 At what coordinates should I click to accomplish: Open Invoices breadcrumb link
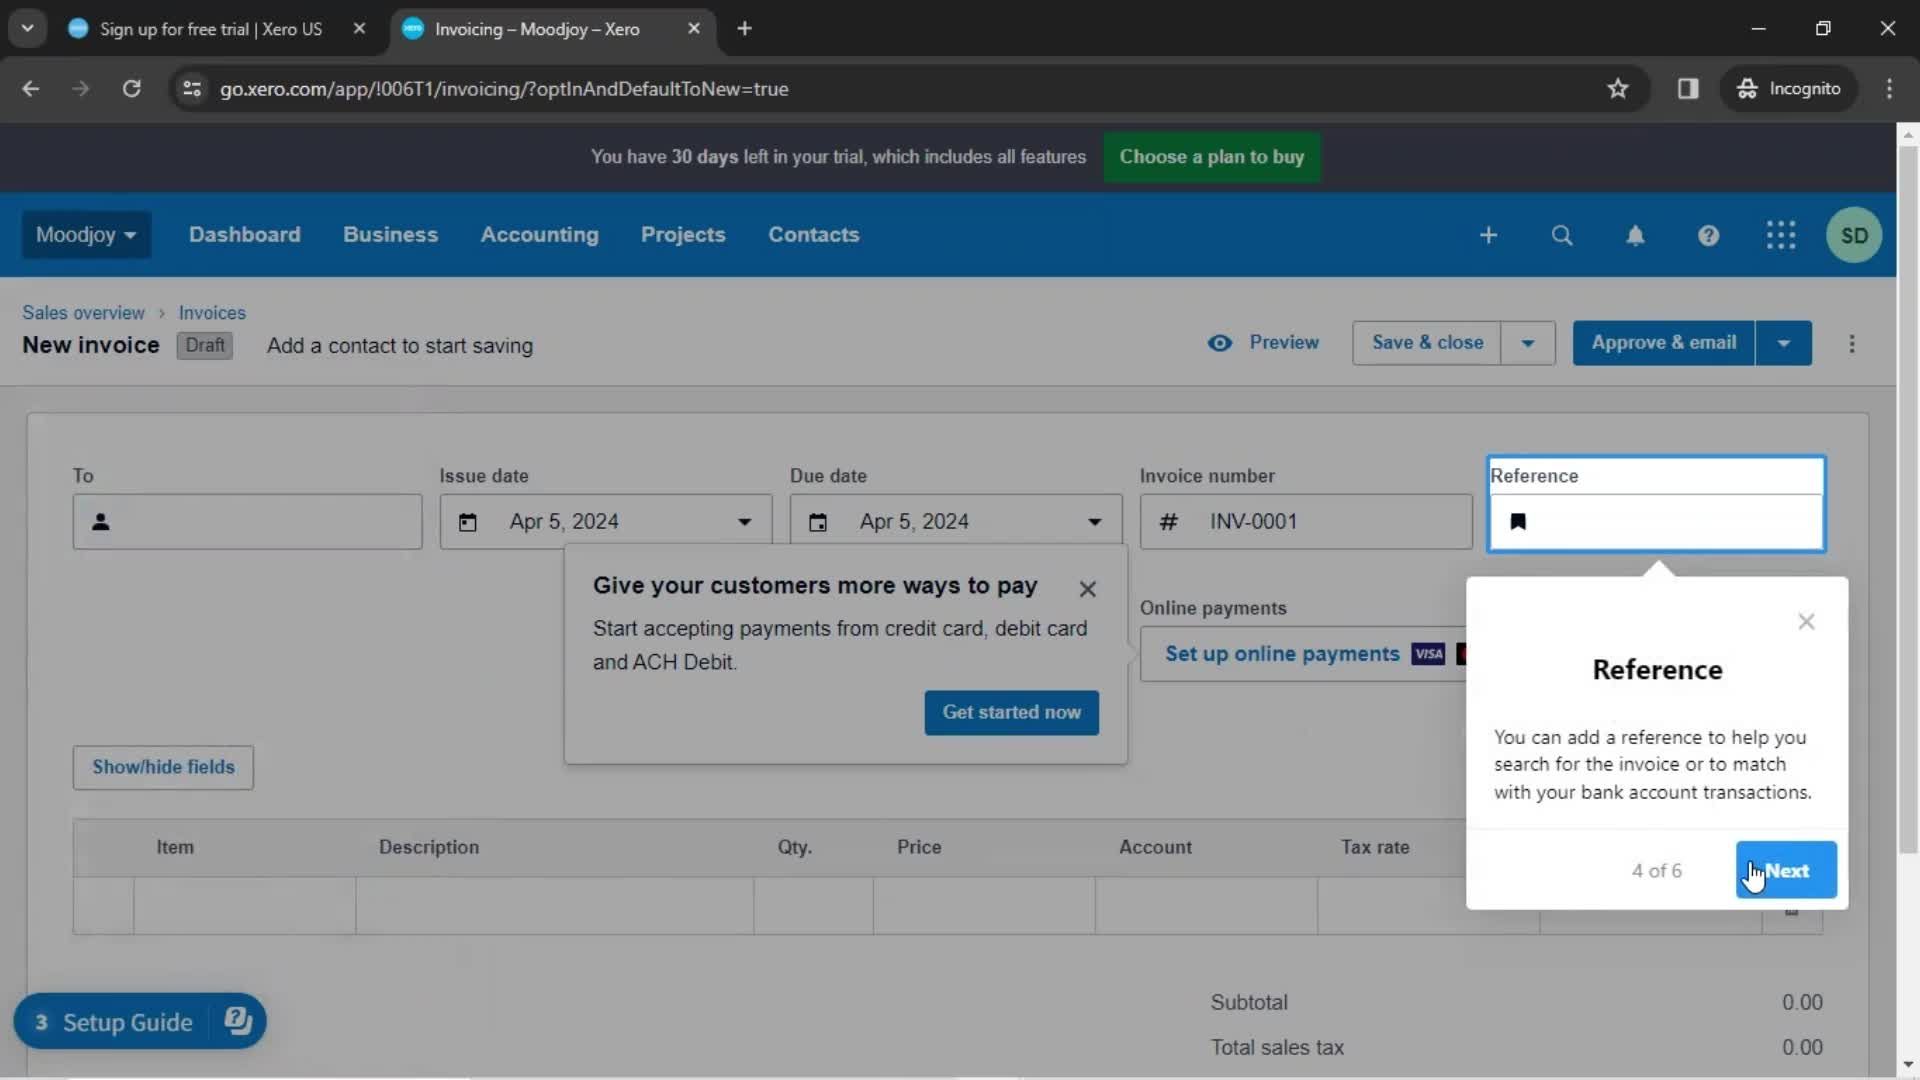pos(212,313)
